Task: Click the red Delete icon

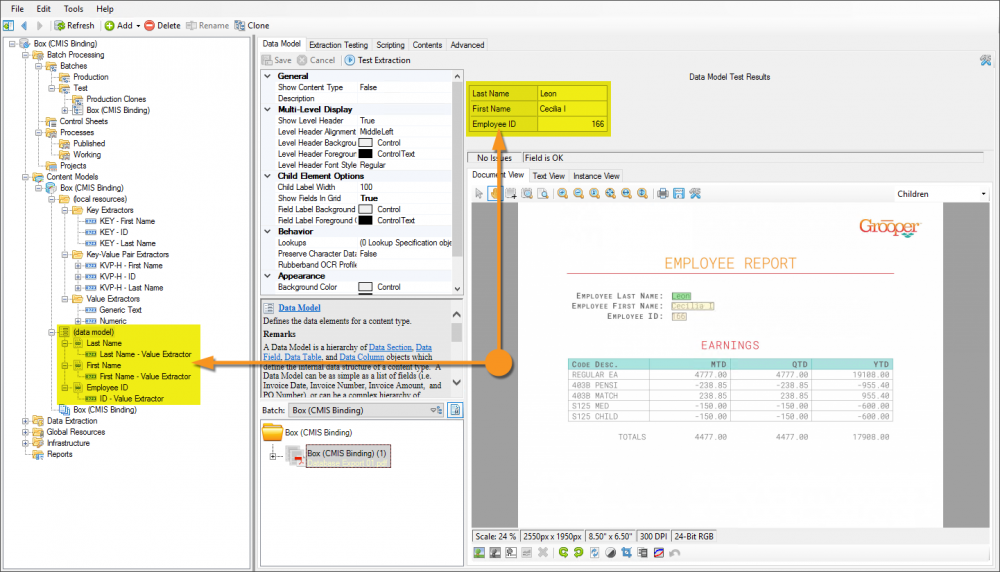Action: [150, 25]
